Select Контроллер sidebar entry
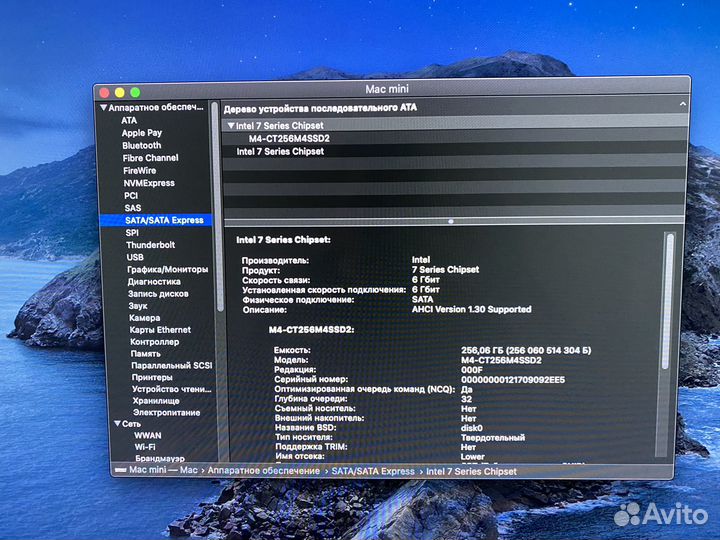 (x=154, y=342)
